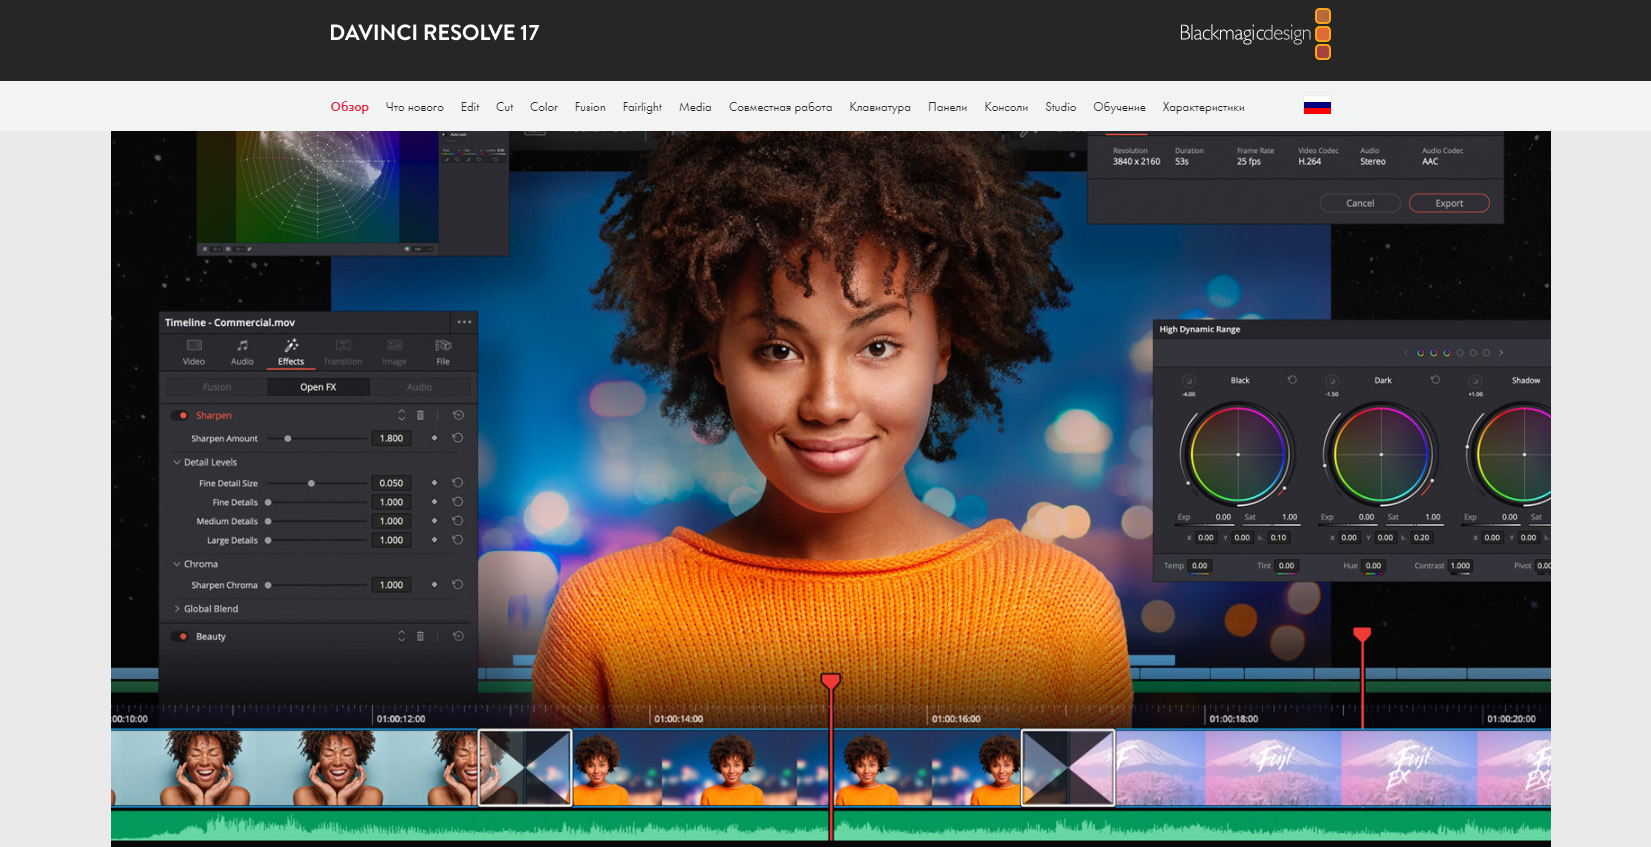Reset the Sharpen Chroma value
Screen dimensions: 1651x847
[x=458, y=585]
